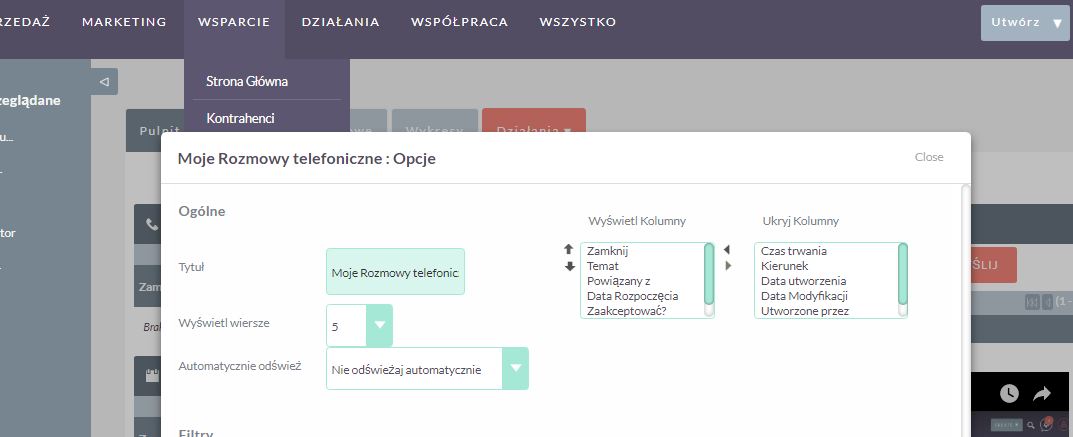1073x437 pixels.
Task: Move the selected column up with the up arrow
Action: point(569,250)
